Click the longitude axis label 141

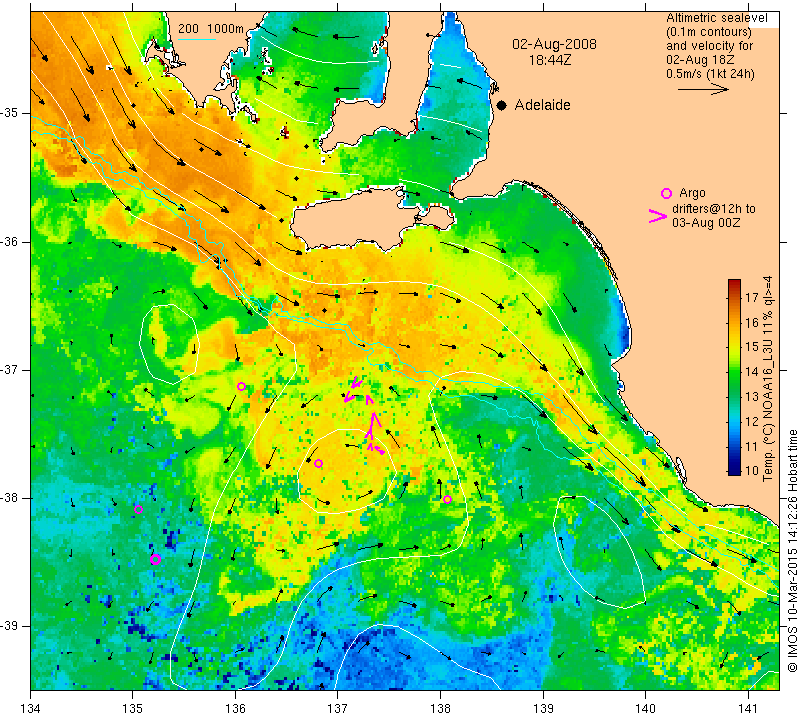(x=748, y=709)
